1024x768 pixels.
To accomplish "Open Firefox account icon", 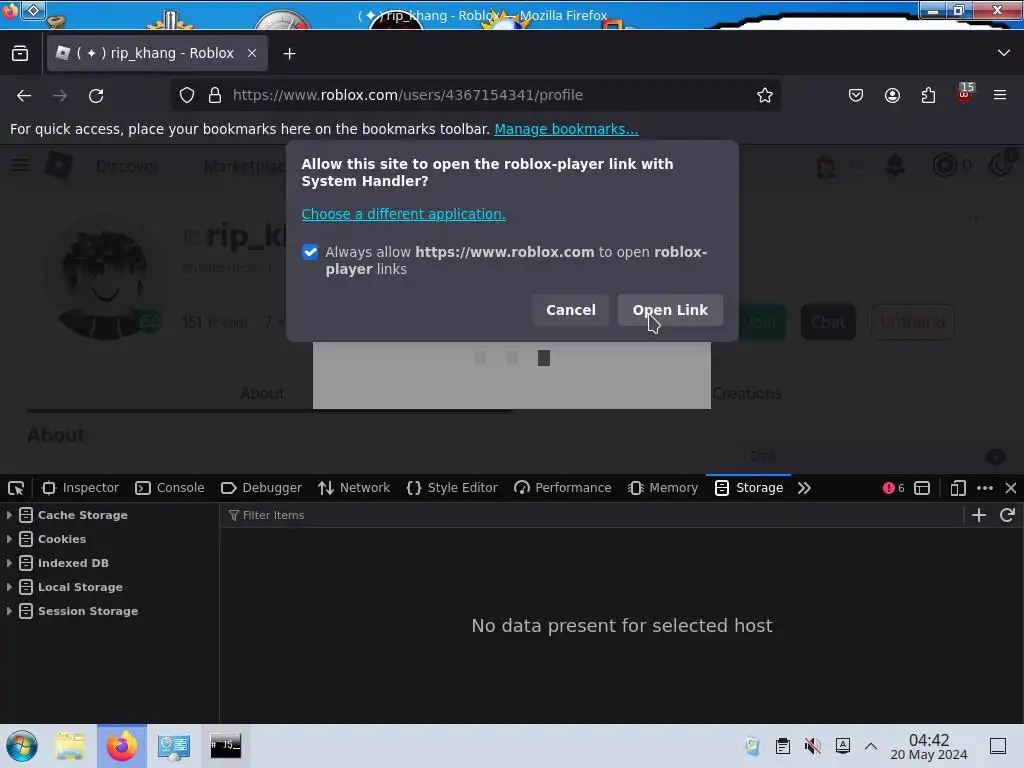I will pos(892,95).
